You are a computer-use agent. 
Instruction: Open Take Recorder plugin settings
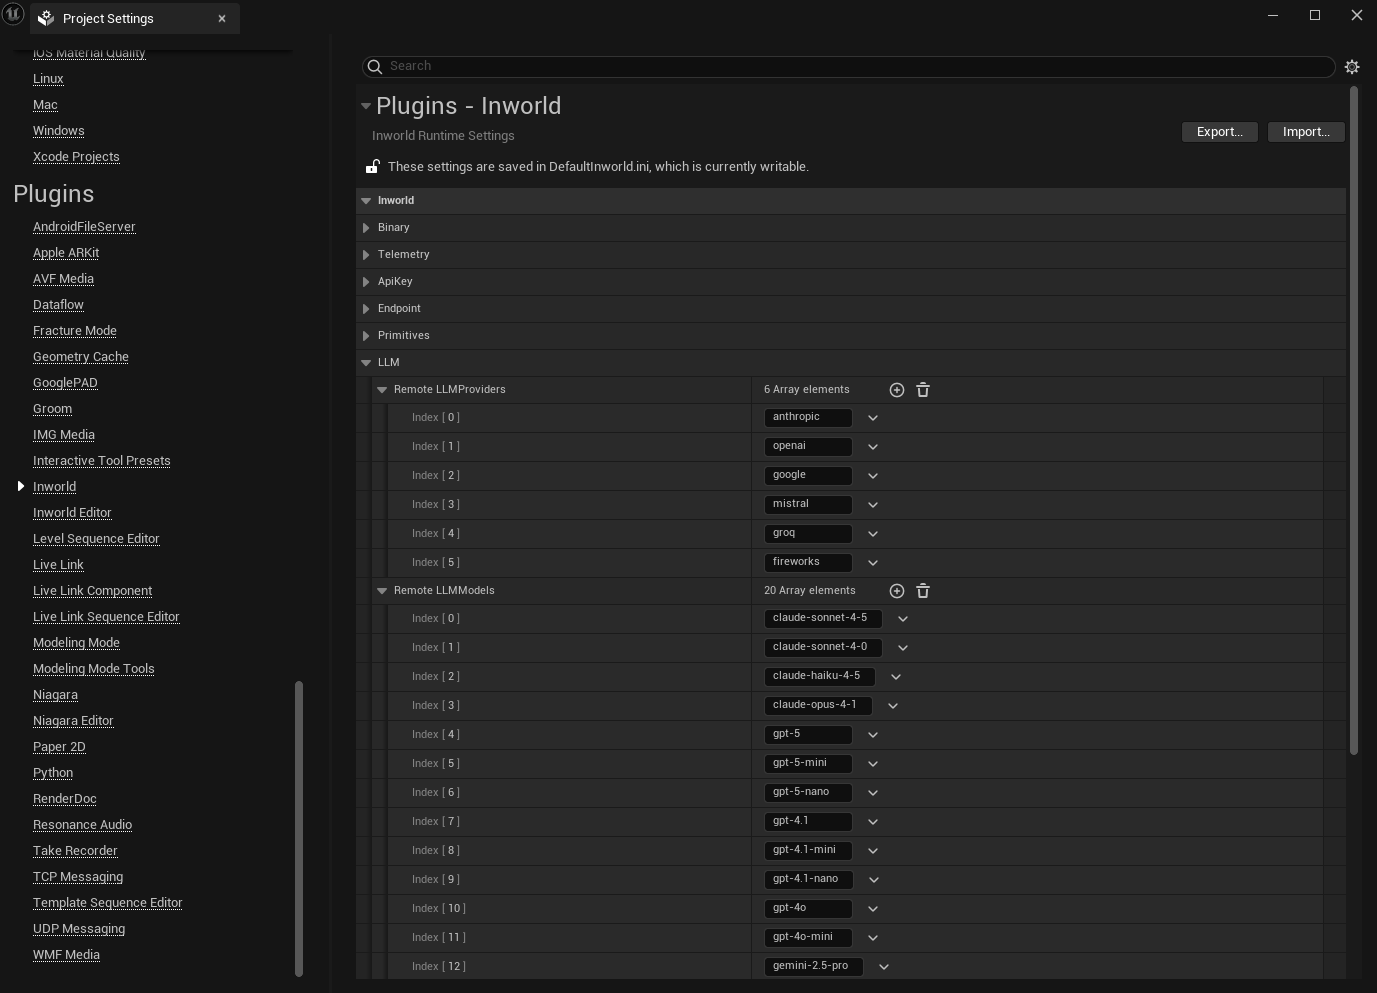coord(75,851)
